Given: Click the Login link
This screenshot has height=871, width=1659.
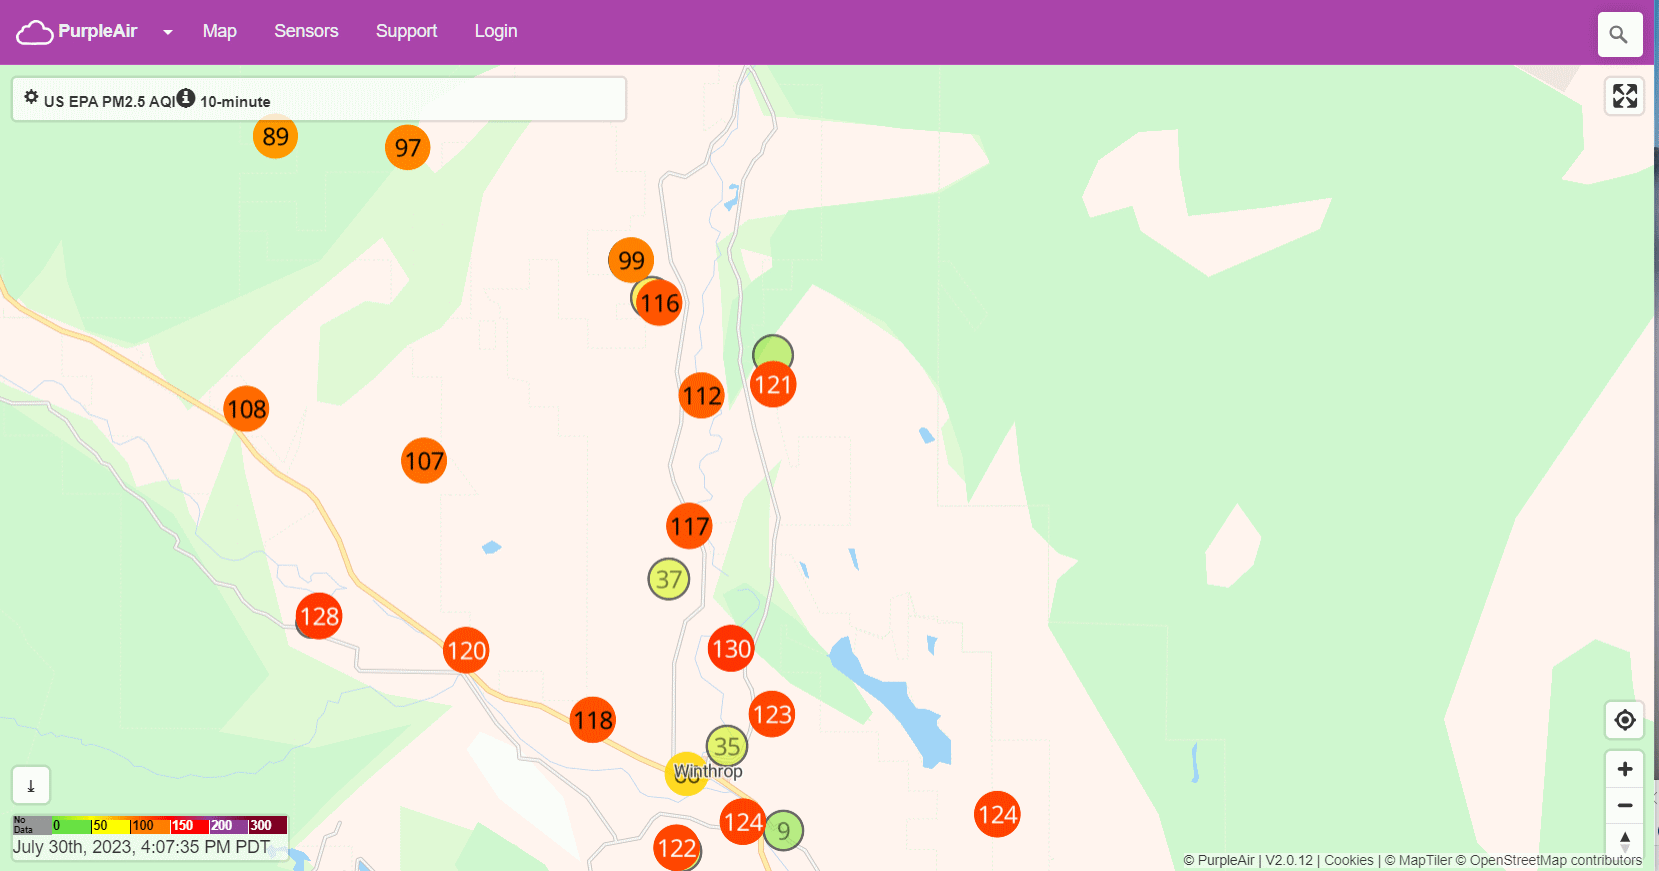Looking at the screenshot, I should (x=495, y=31).
